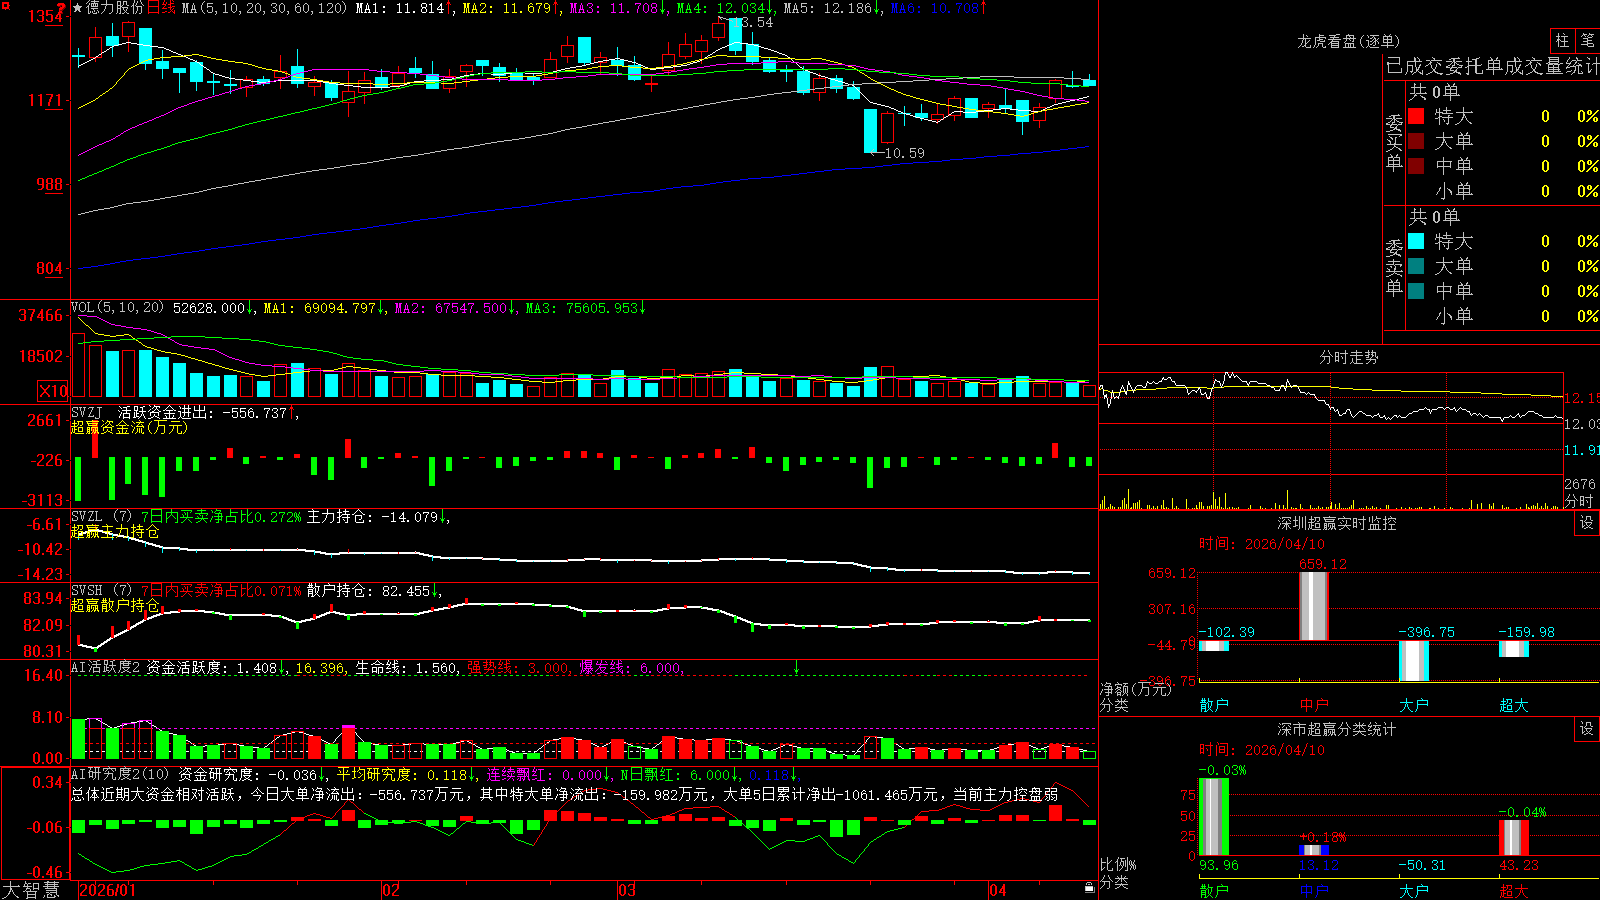Click the 超赢资金流(万元) label

point(129,427)
